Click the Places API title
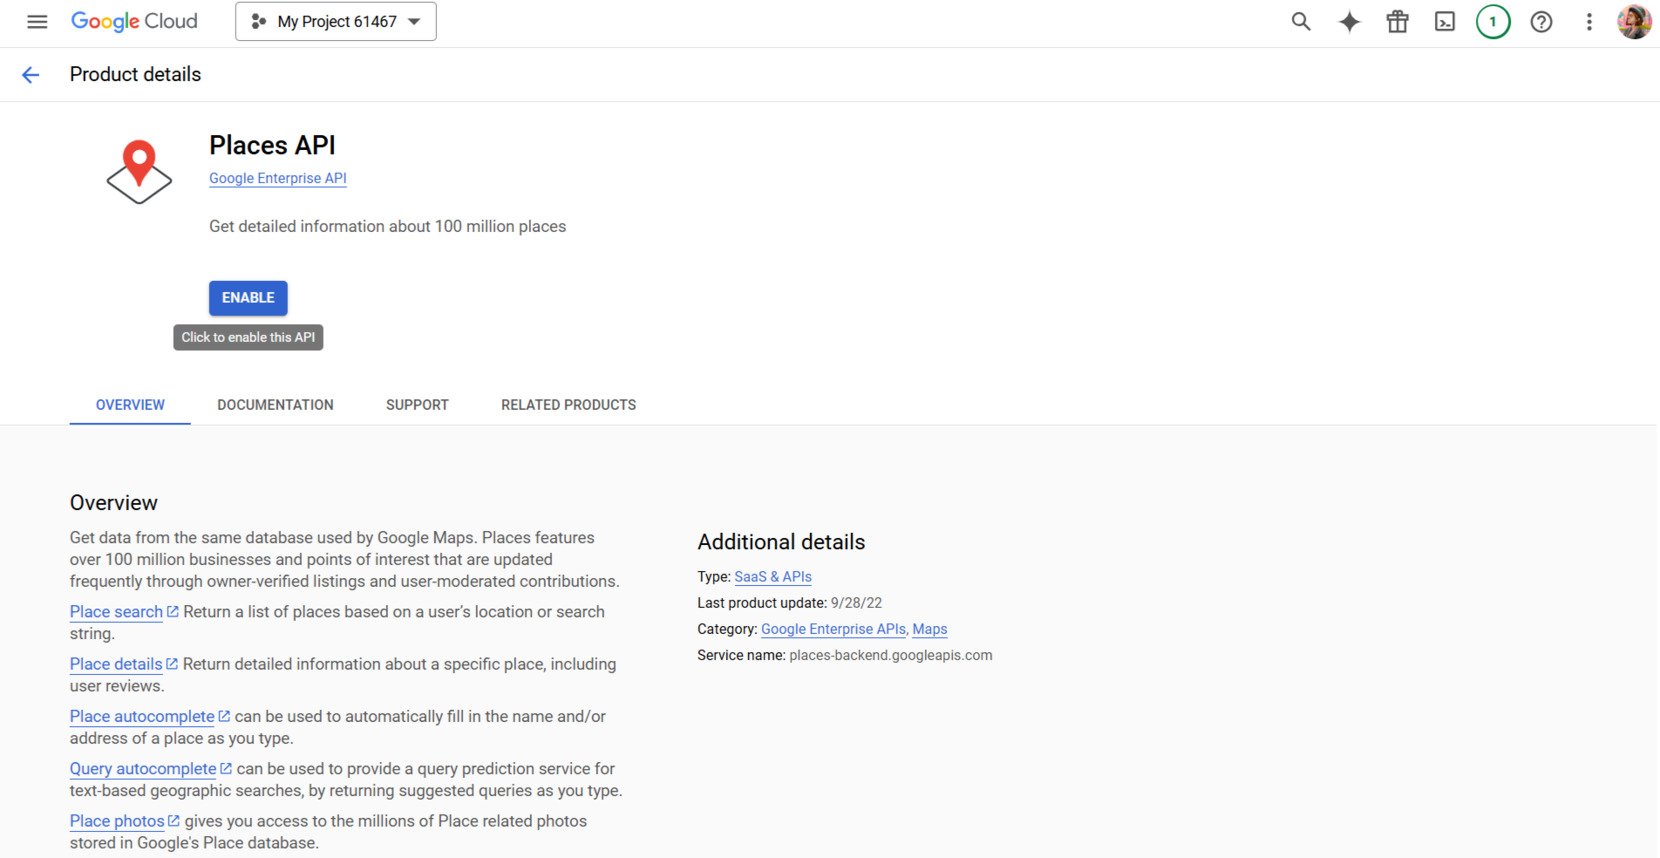 coord(272,146)
